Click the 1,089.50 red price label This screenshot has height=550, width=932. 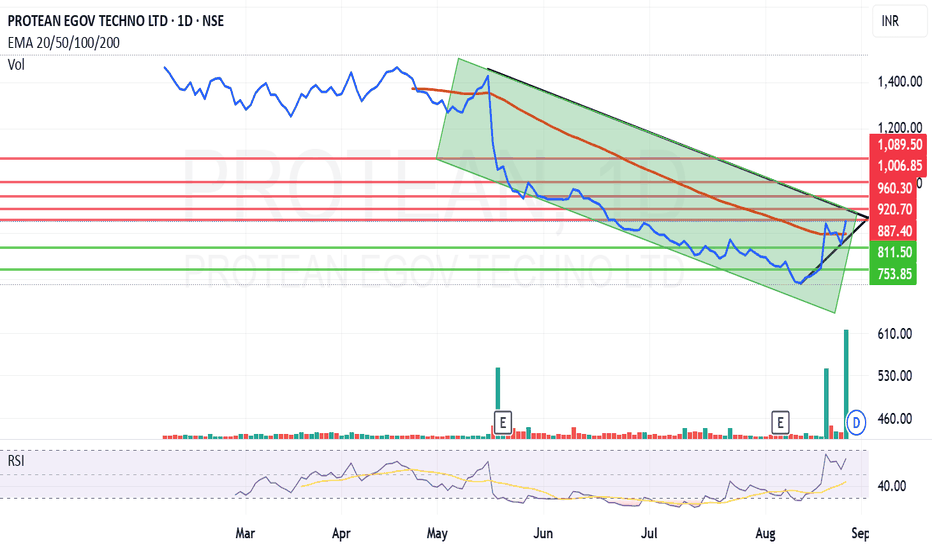tap(899, 144)
